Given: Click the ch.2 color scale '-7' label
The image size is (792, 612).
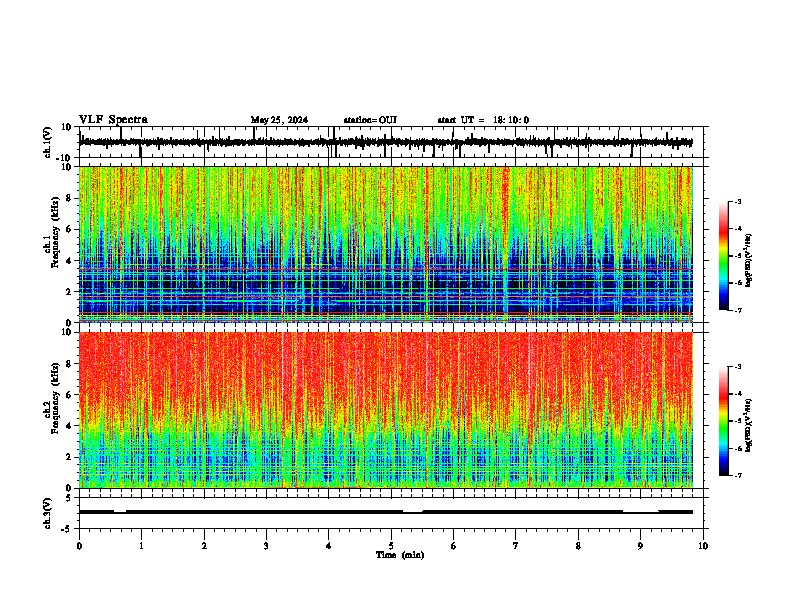Looking at the screenshot, I should (x=737, y=475).
